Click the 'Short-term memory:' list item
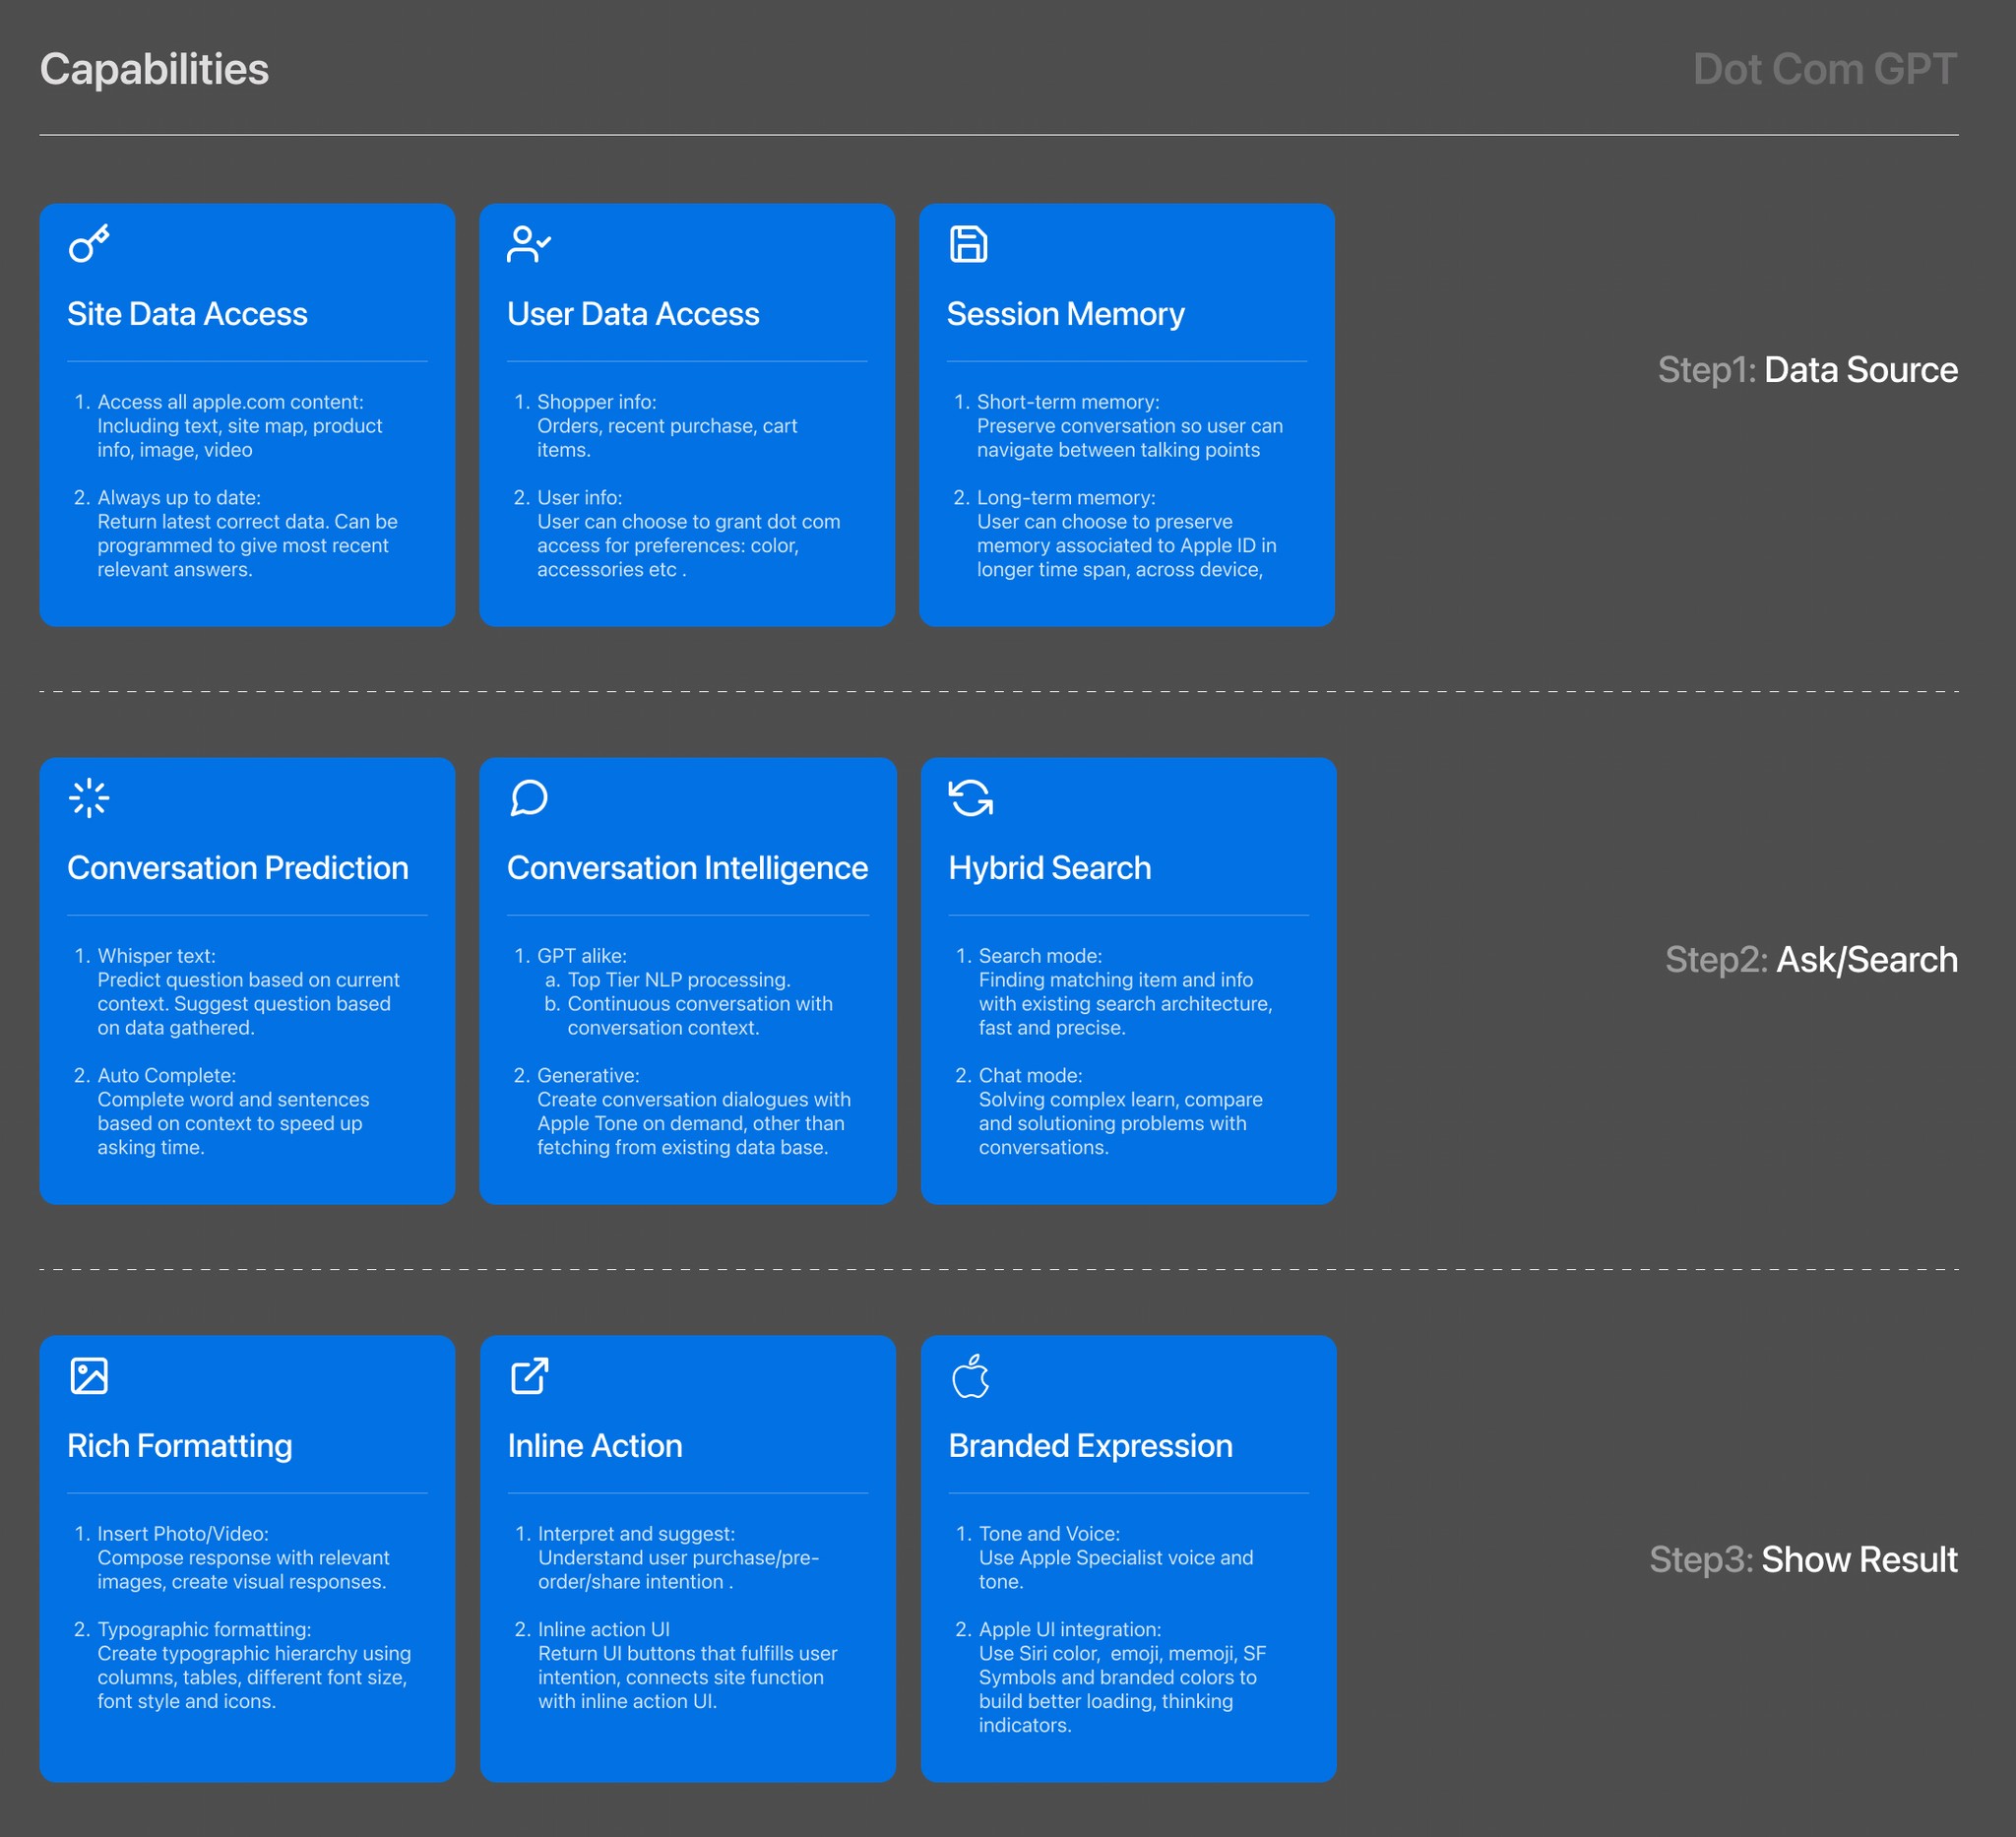Screen dimensions: 2016x1837 point(1068,402)
